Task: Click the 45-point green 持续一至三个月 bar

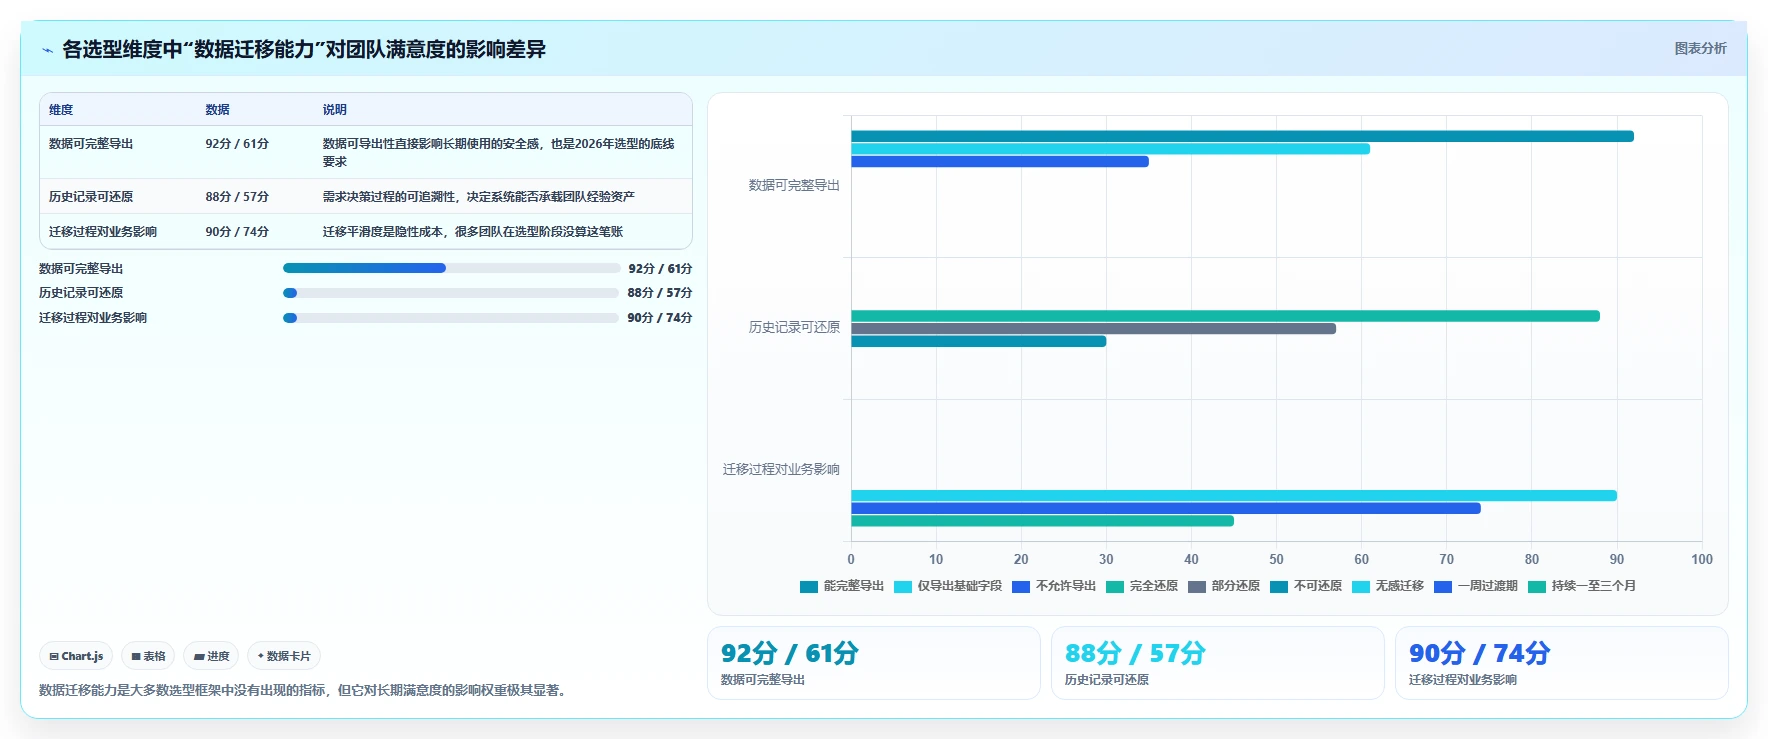Action: (x=1042, y=521)
